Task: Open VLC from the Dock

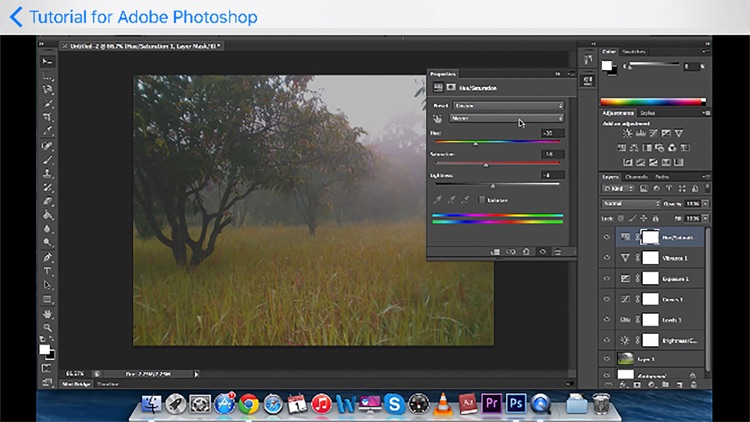Action: click(443, 404)
